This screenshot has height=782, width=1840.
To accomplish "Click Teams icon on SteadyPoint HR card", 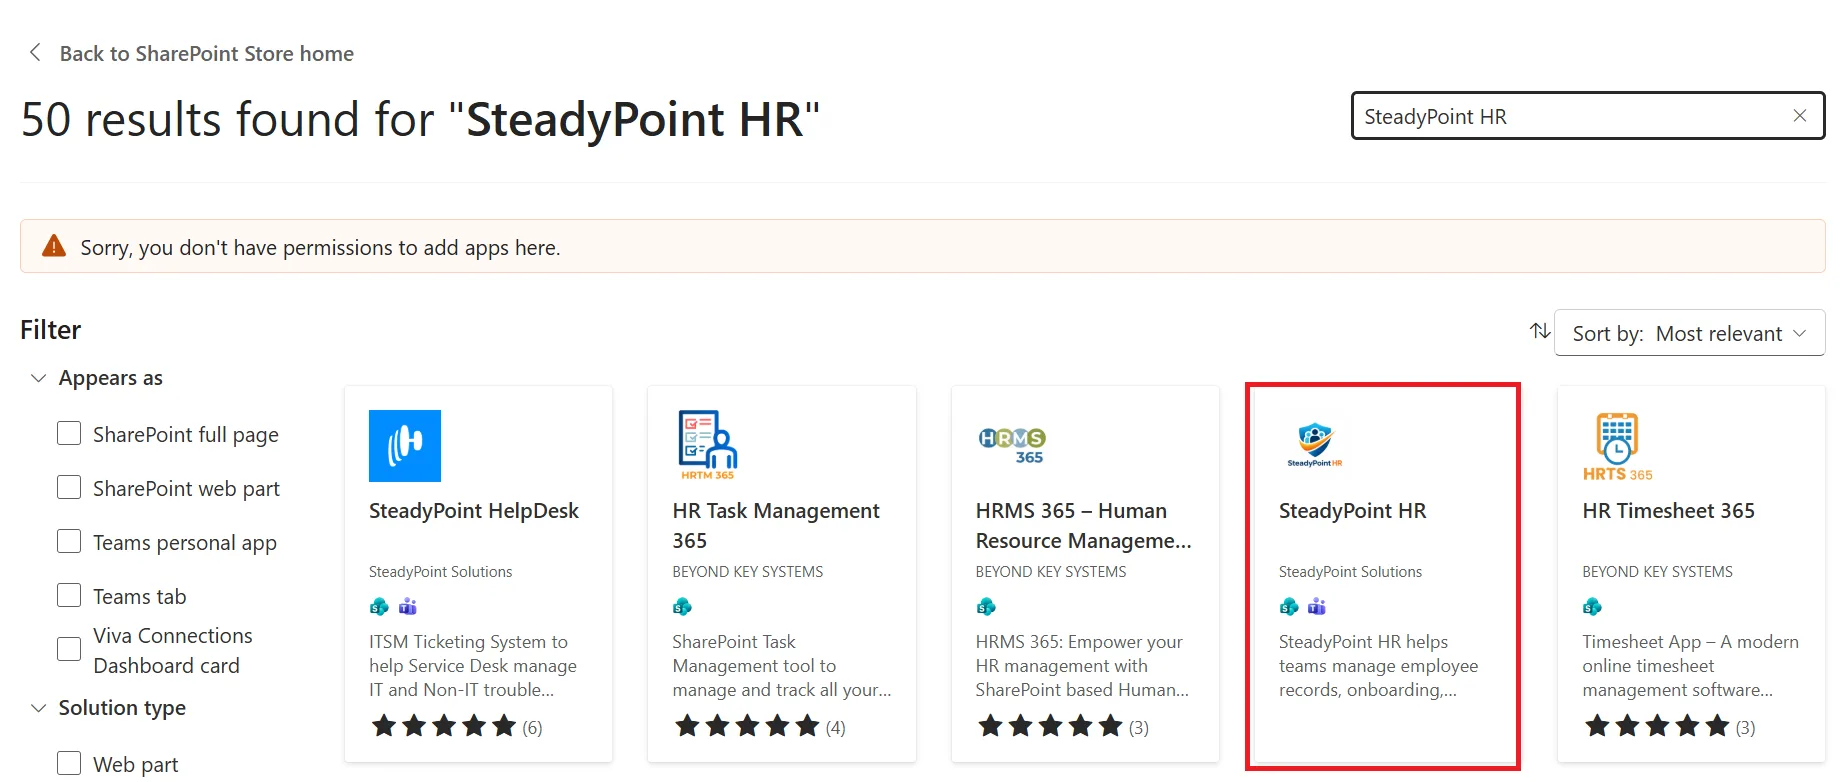I will [x=1317, y=606].
